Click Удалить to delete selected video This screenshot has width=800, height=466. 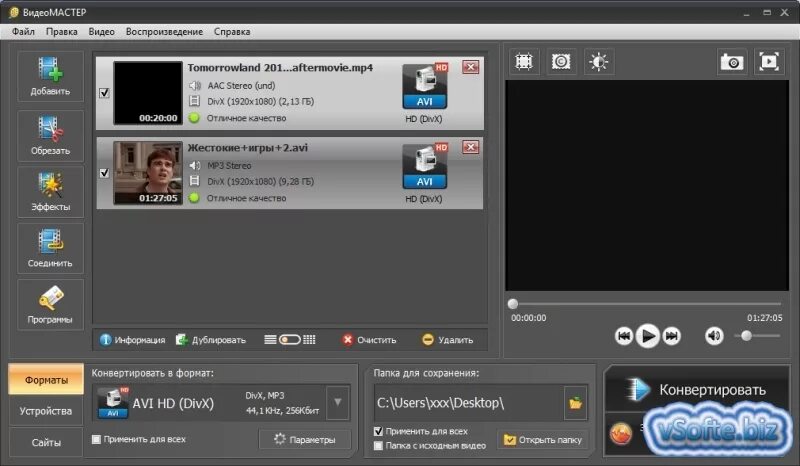coord(448,340)
